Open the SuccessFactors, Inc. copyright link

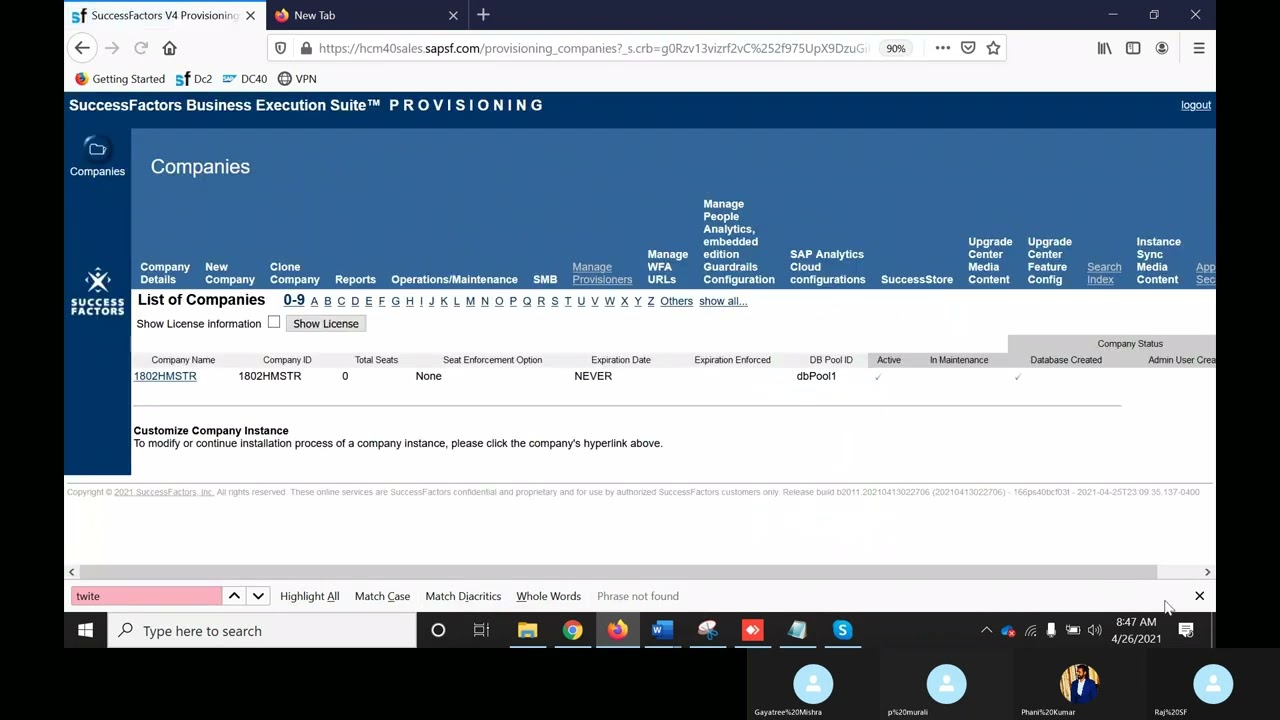[164, 492]
